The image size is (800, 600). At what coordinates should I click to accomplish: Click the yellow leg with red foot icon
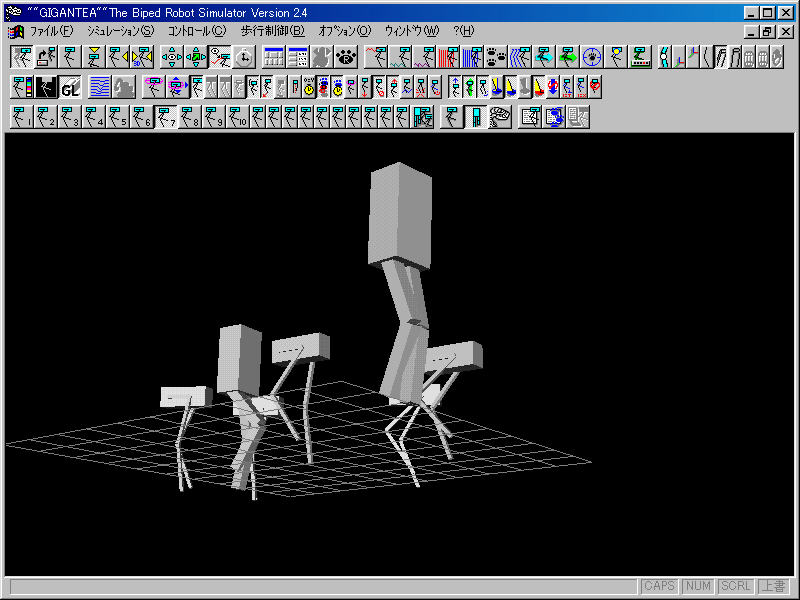(539, 87)
